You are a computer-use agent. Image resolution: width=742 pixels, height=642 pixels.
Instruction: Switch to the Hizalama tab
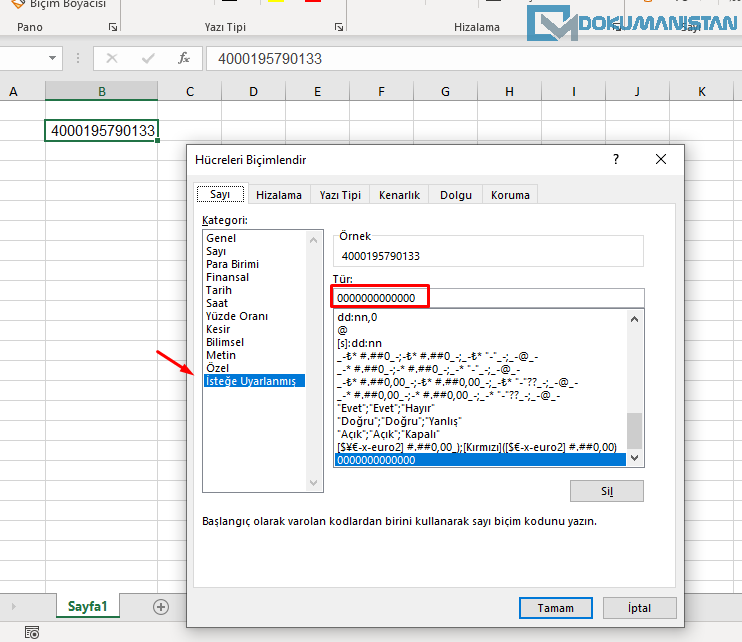tap(279, 195)
